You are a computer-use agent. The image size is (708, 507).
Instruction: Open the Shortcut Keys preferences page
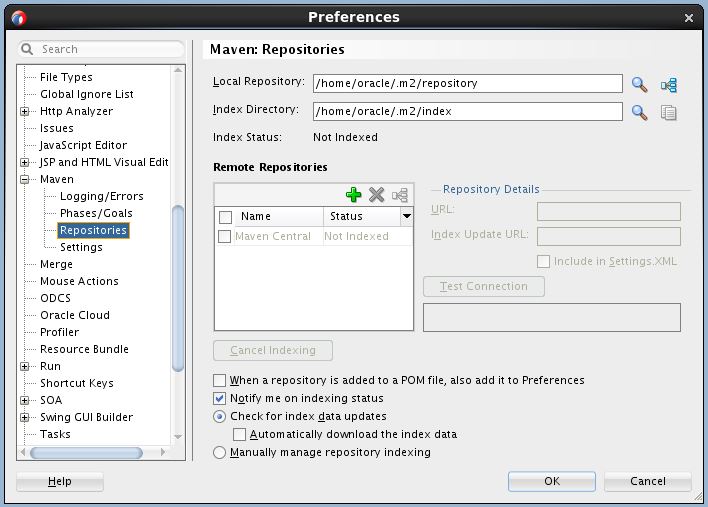76,383
